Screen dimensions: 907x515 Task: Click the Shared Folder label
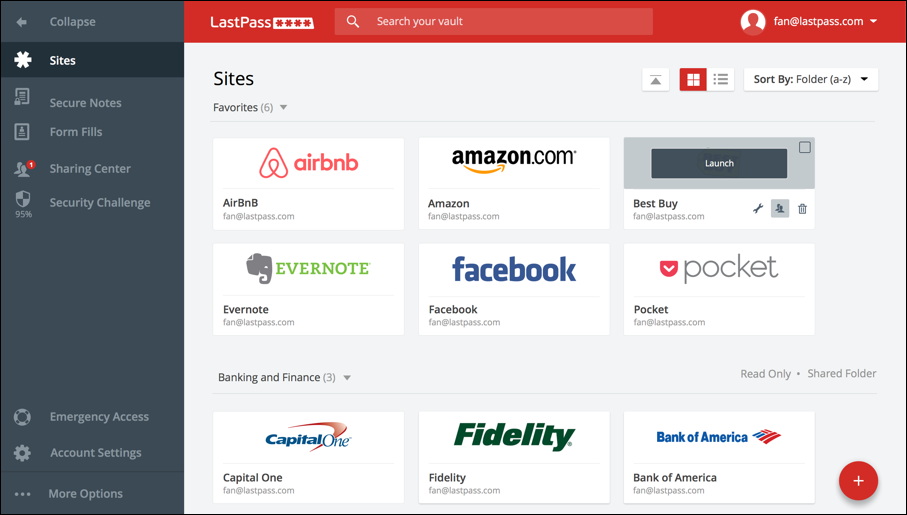coord(842,374)
